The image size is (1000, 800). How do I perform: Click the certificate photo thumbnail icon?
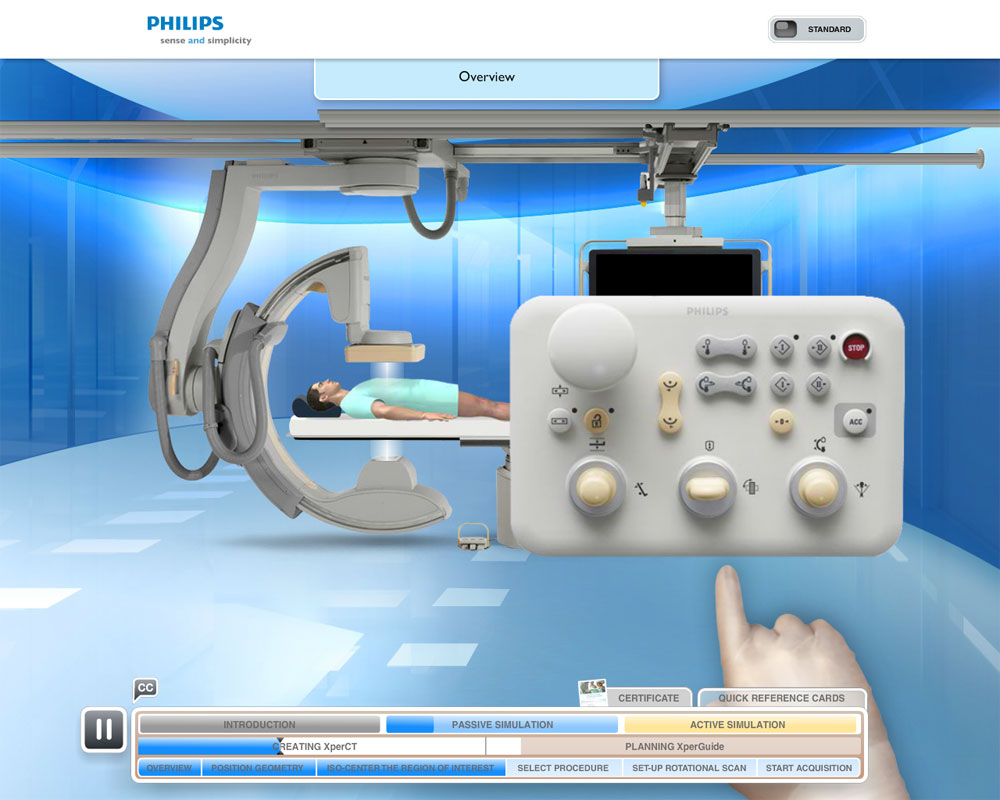tap(592, 692)
